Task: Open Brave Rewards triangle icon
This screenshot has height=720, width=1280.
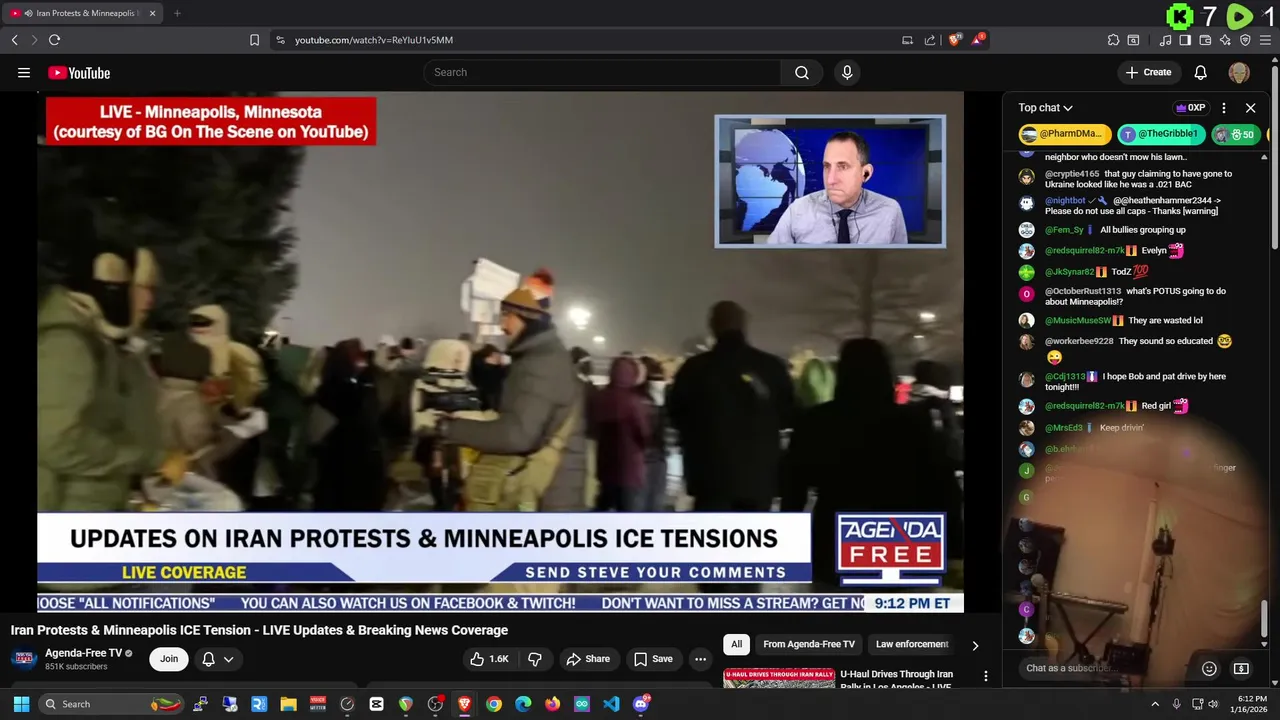Action: [x=977, y=40]
